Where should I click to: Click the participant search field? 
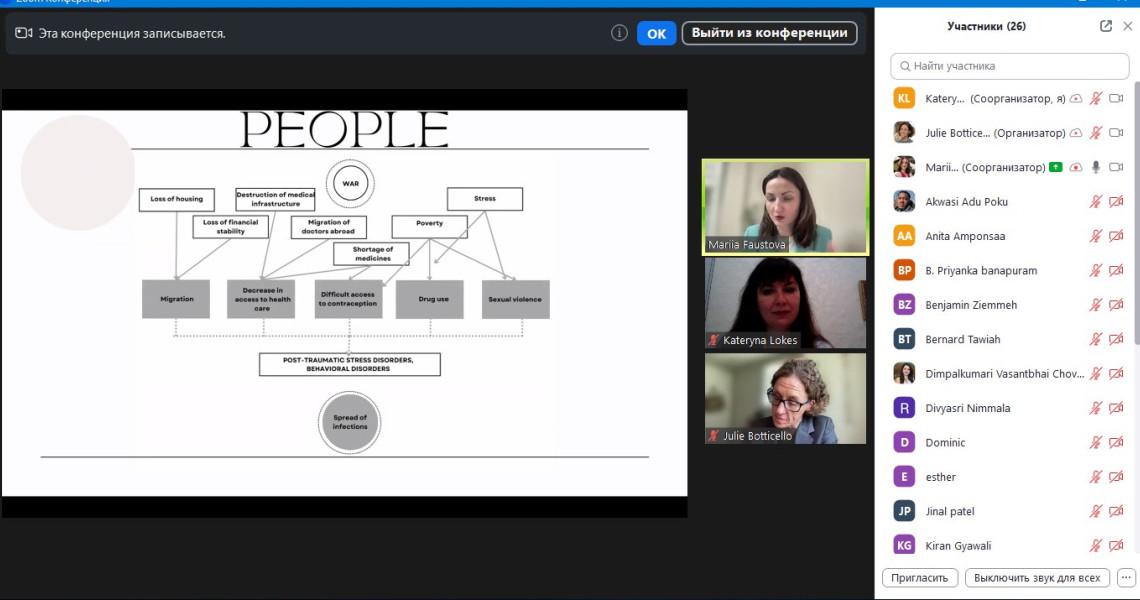(1009, 66)
